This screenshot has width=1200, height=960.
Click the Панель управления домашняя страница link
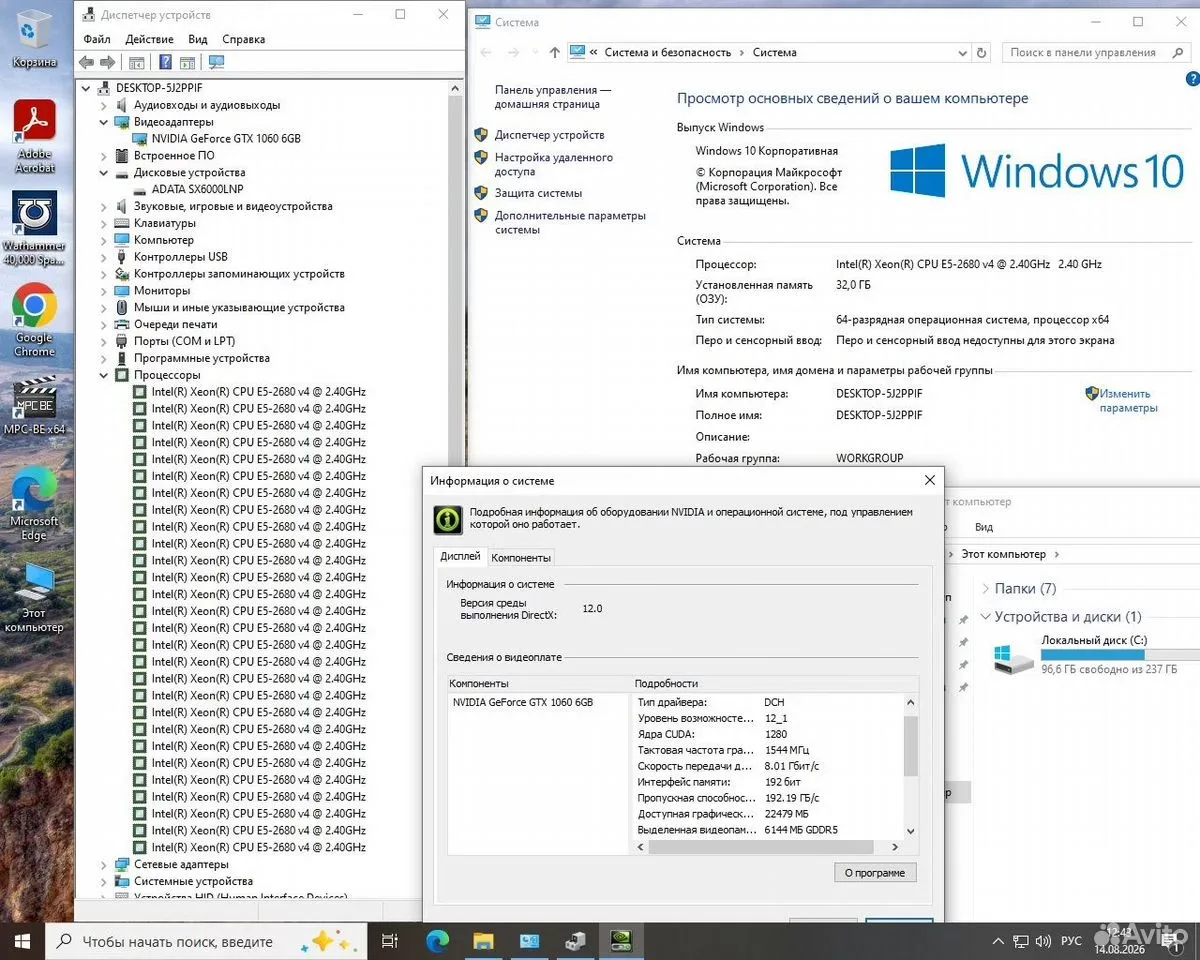pos(553,96)
